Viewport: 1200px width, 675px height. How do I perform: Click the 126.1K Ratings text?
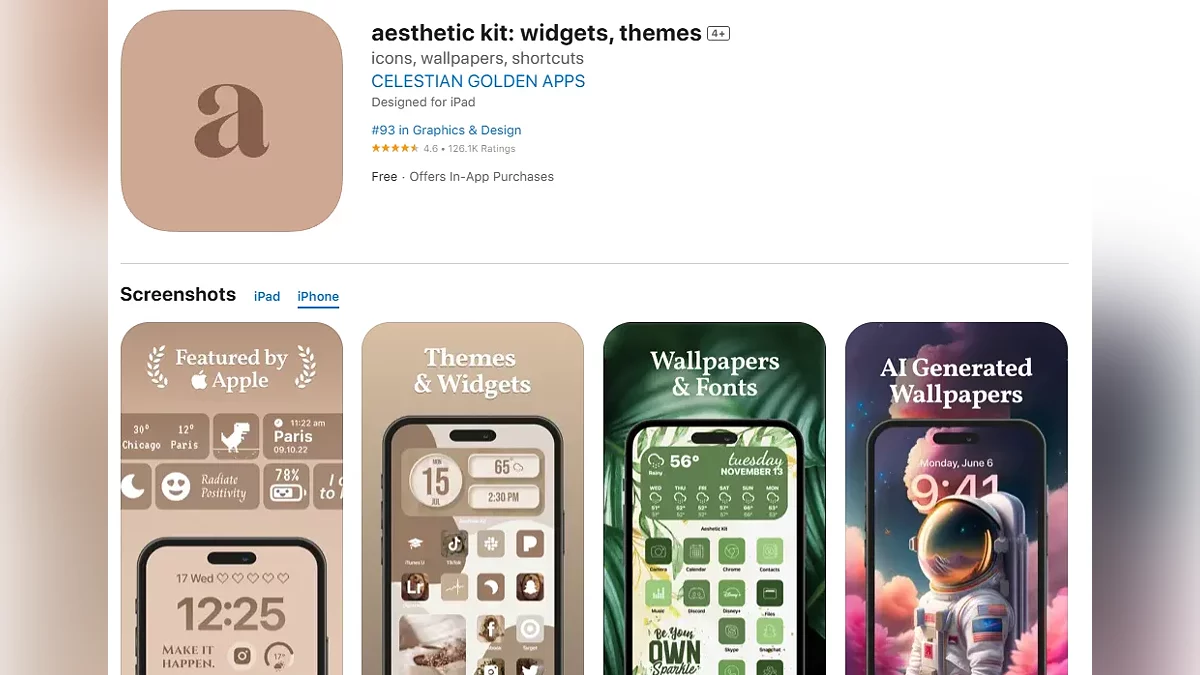tap(481, 148)
